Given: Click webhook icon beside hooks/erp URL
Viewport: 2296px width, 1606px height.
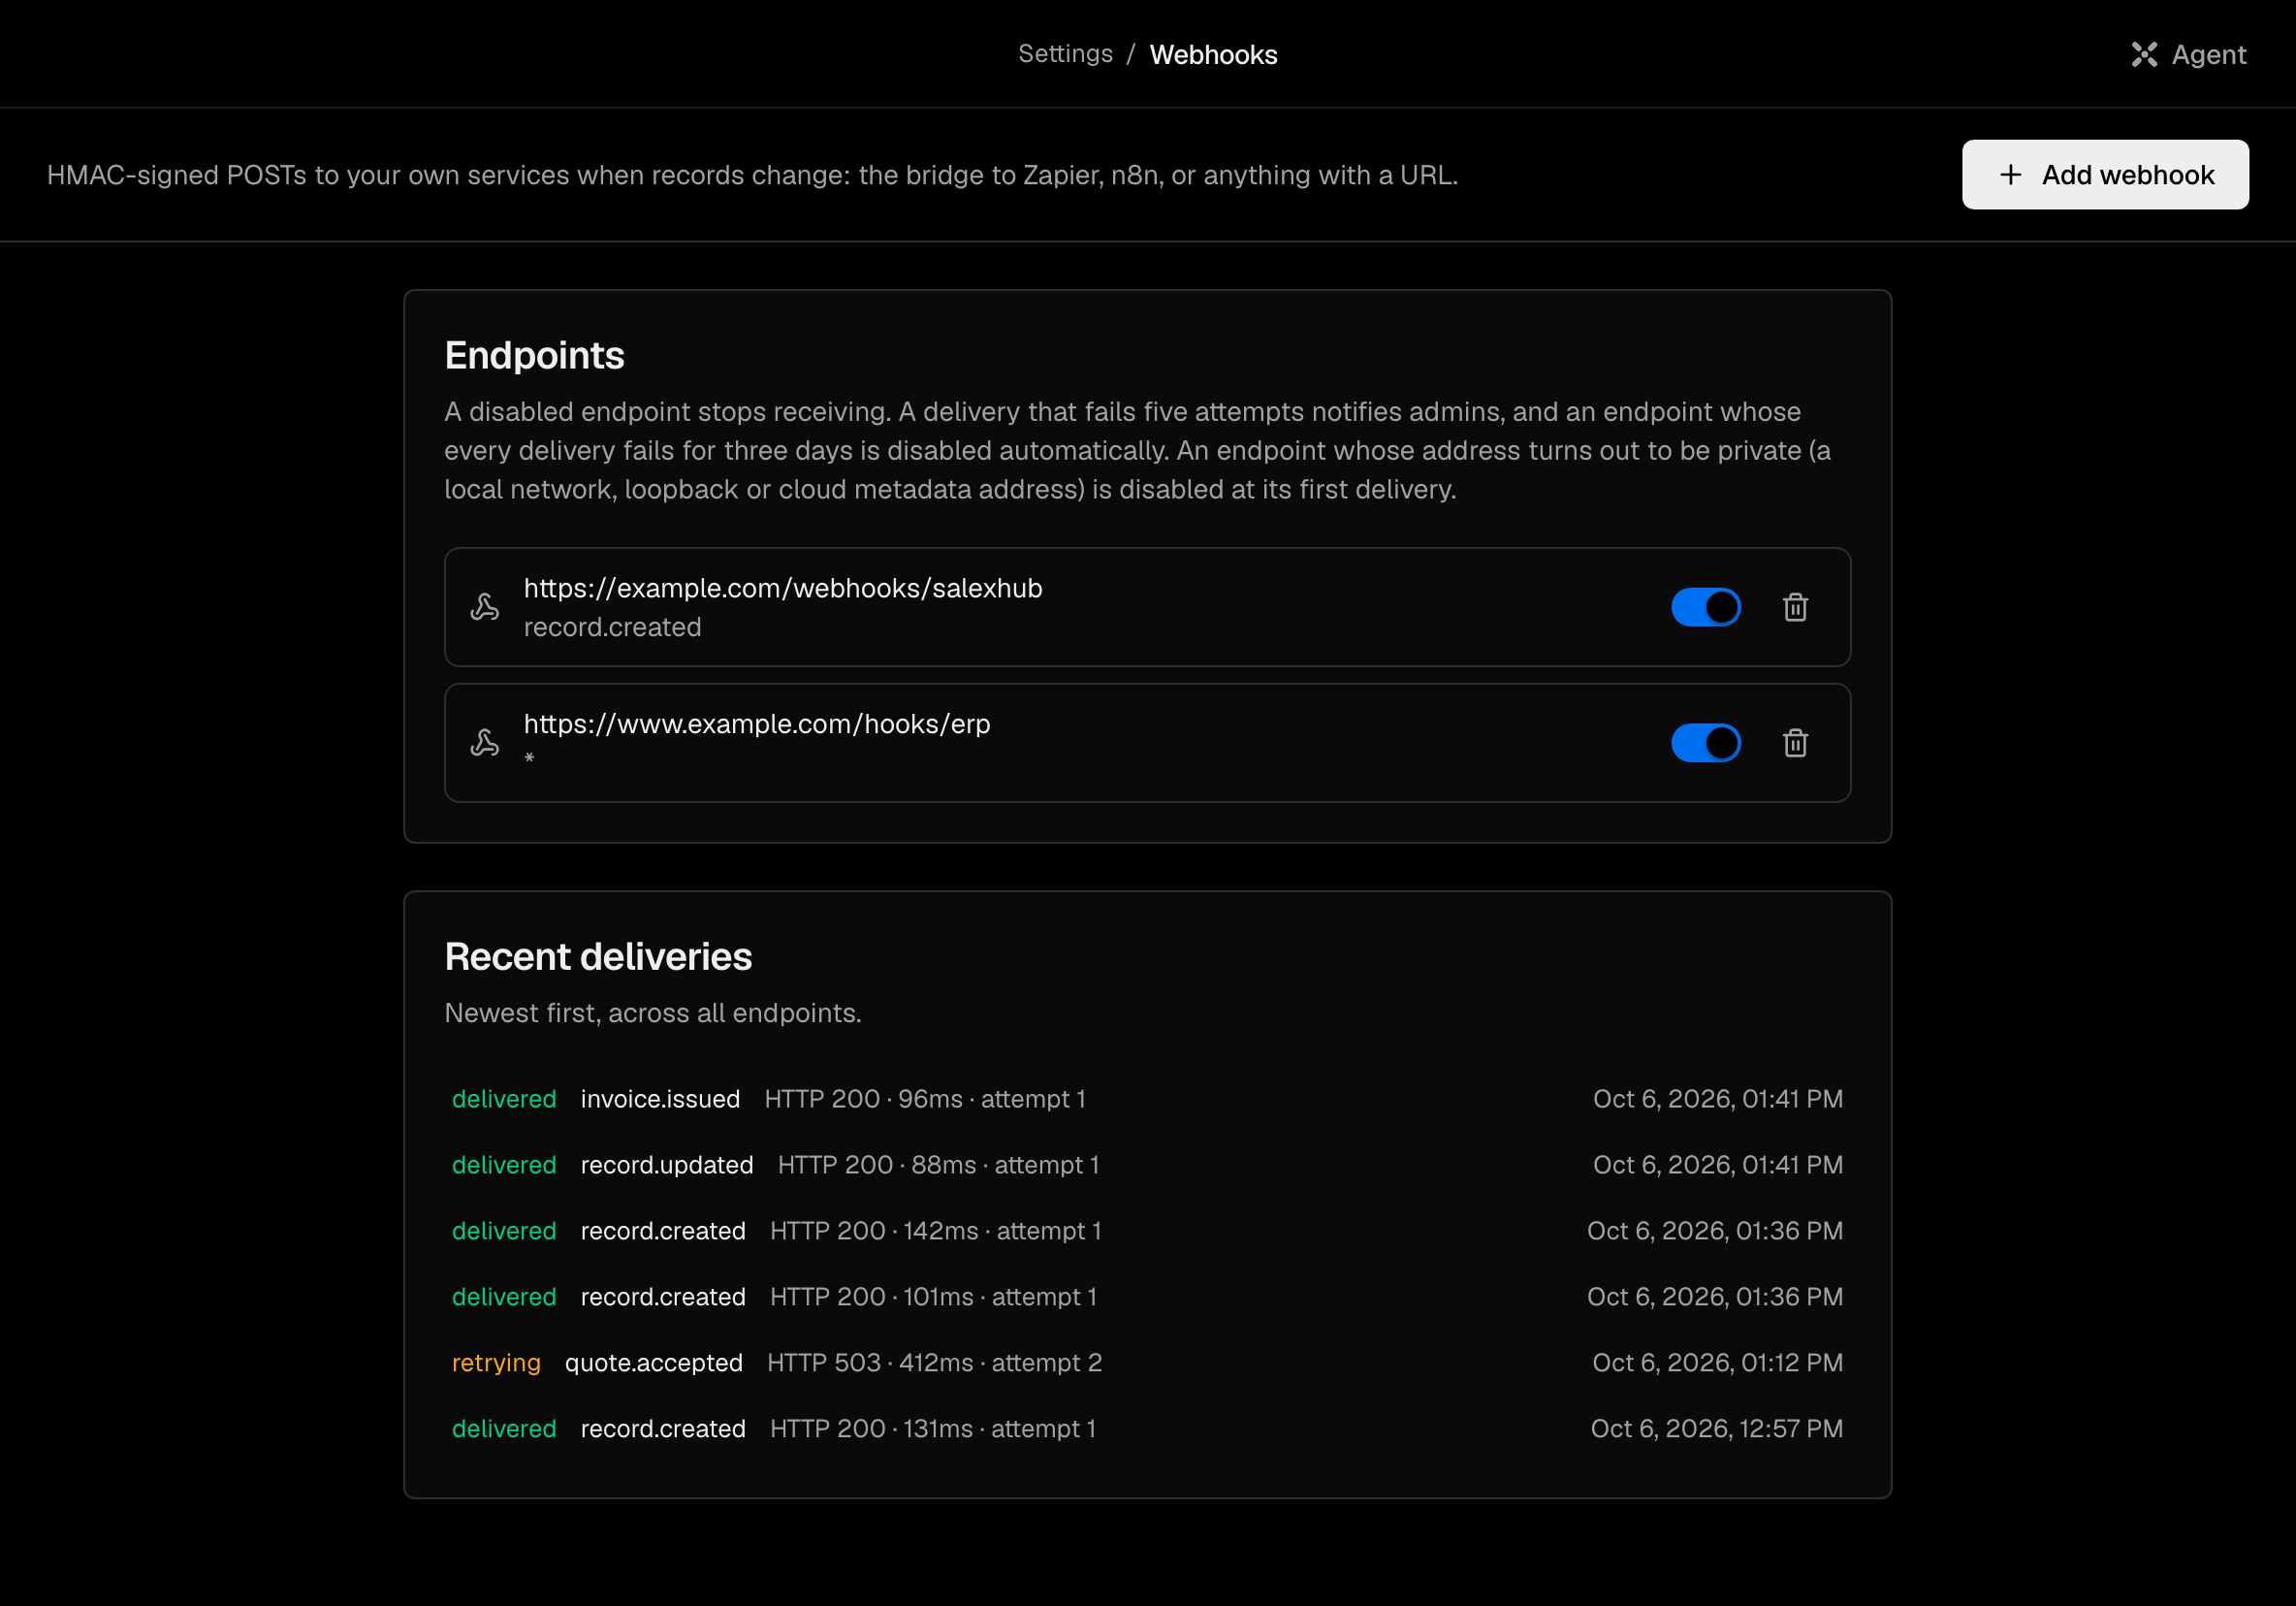Looking at the screenshot, I should coord(485,743).
